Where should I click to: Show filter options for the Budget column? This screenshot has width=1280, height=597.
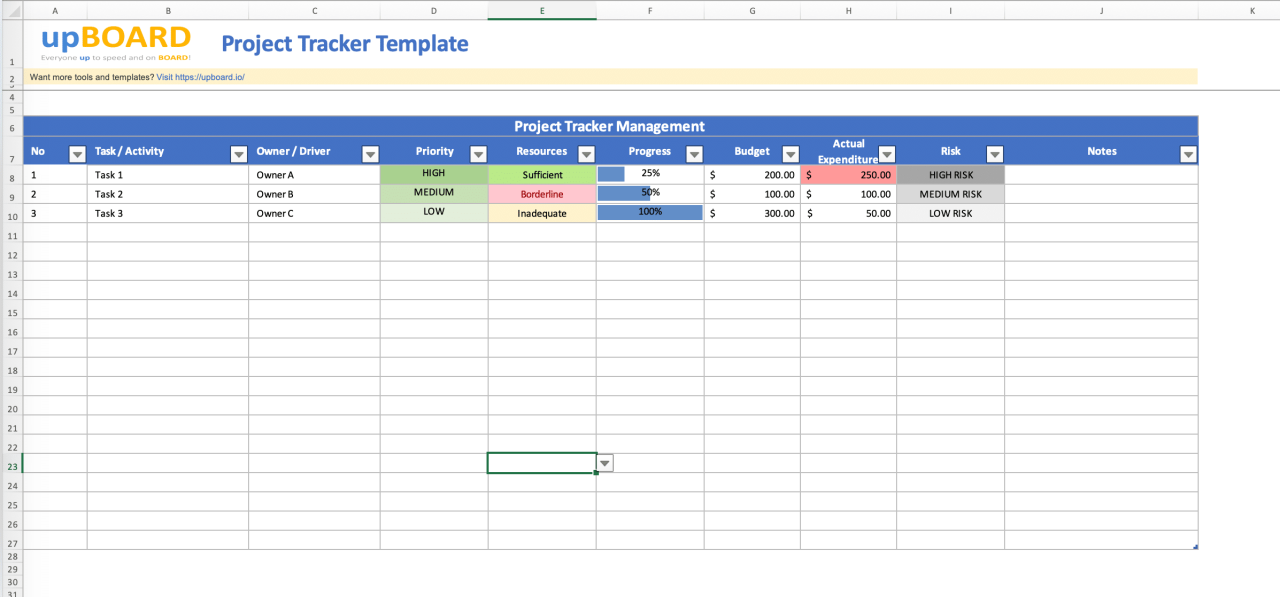(790, 154)
